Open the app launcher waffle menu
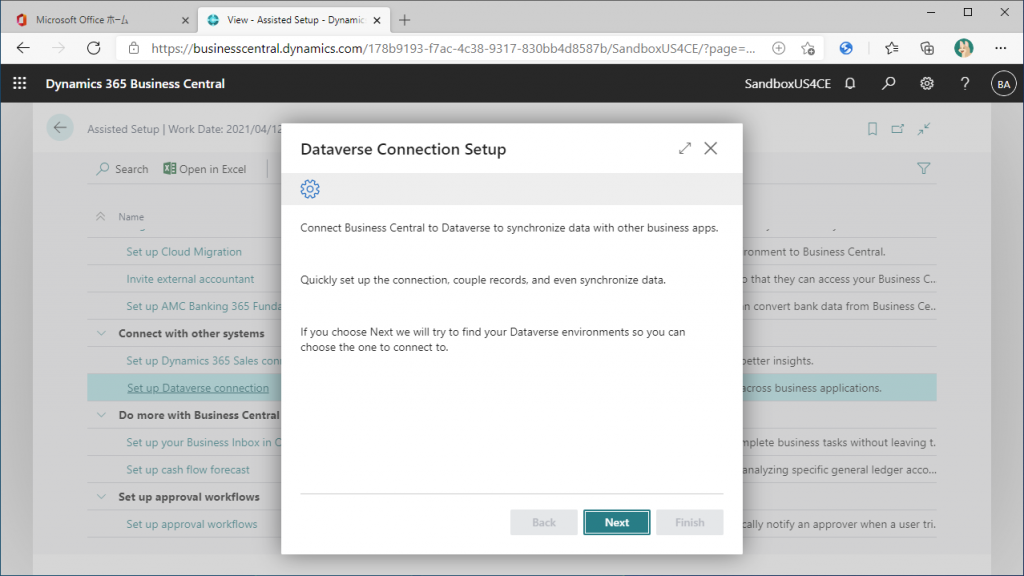This screenshot has width=1024, height=576. [20, 84]
